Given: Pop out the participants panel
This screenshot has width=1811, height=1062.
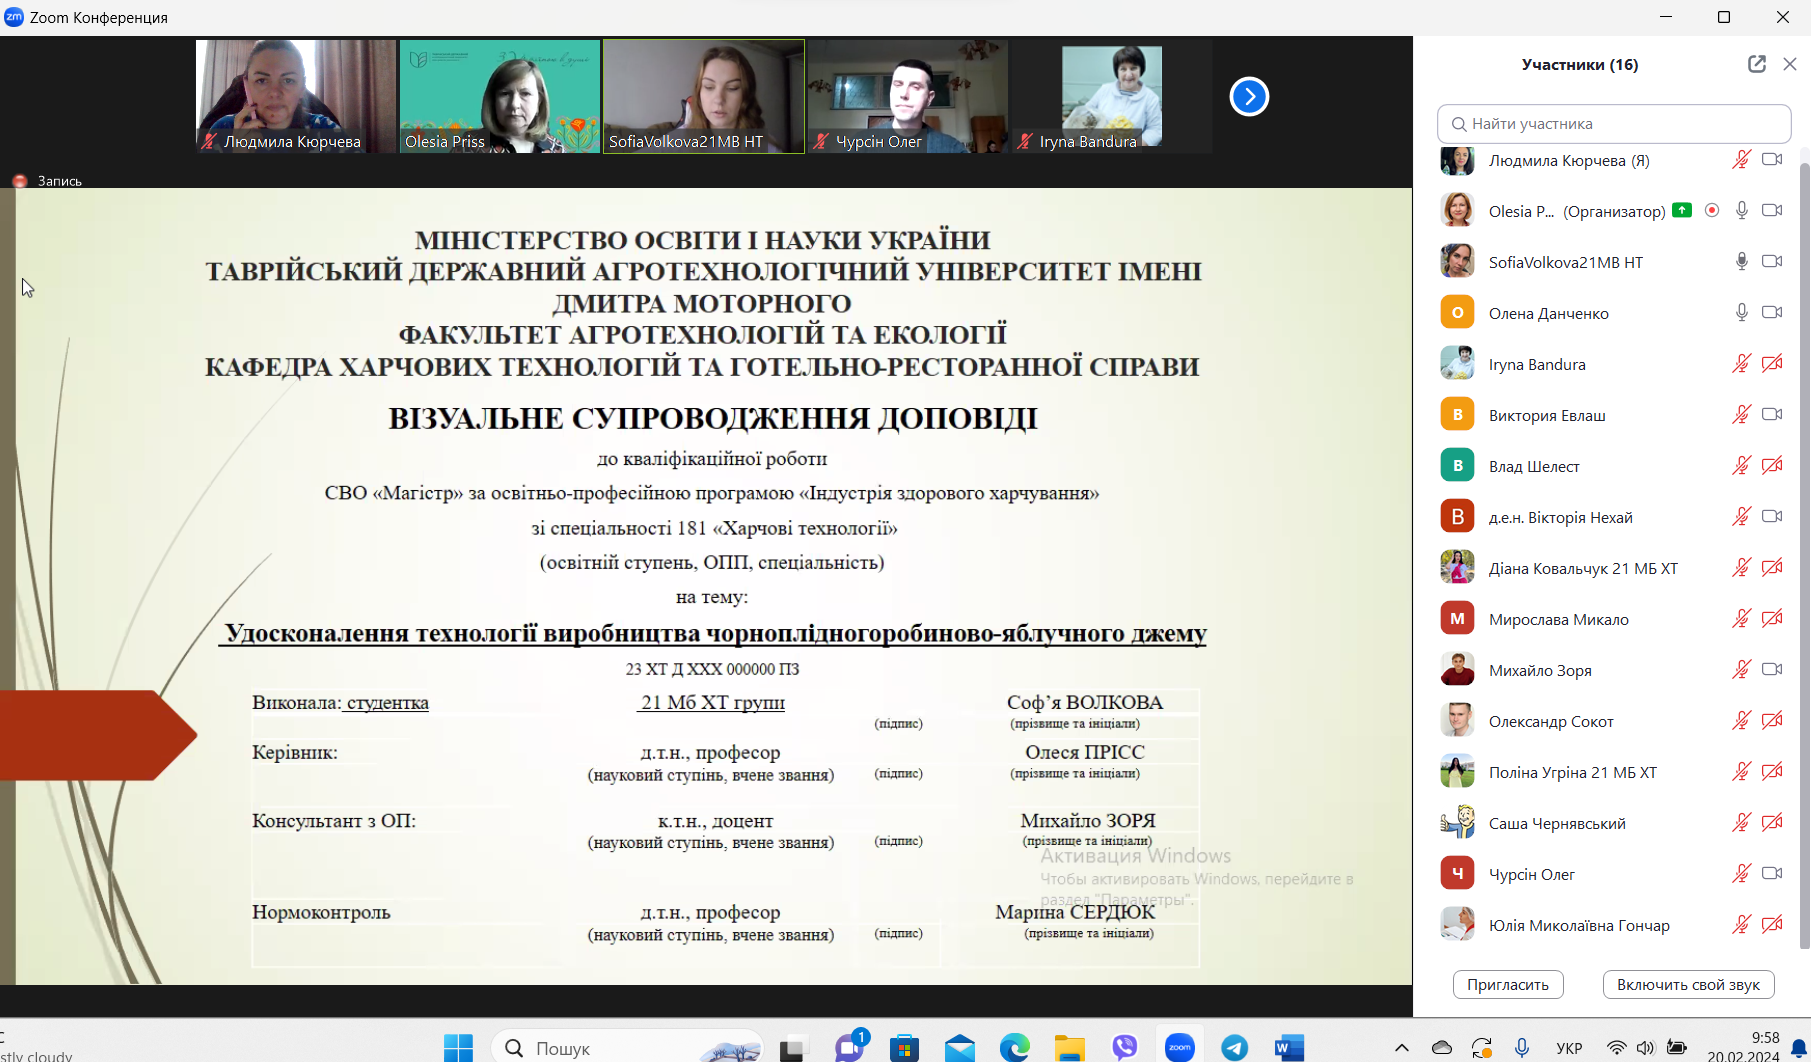Looking at the screenshot, I should point(1757,64).
